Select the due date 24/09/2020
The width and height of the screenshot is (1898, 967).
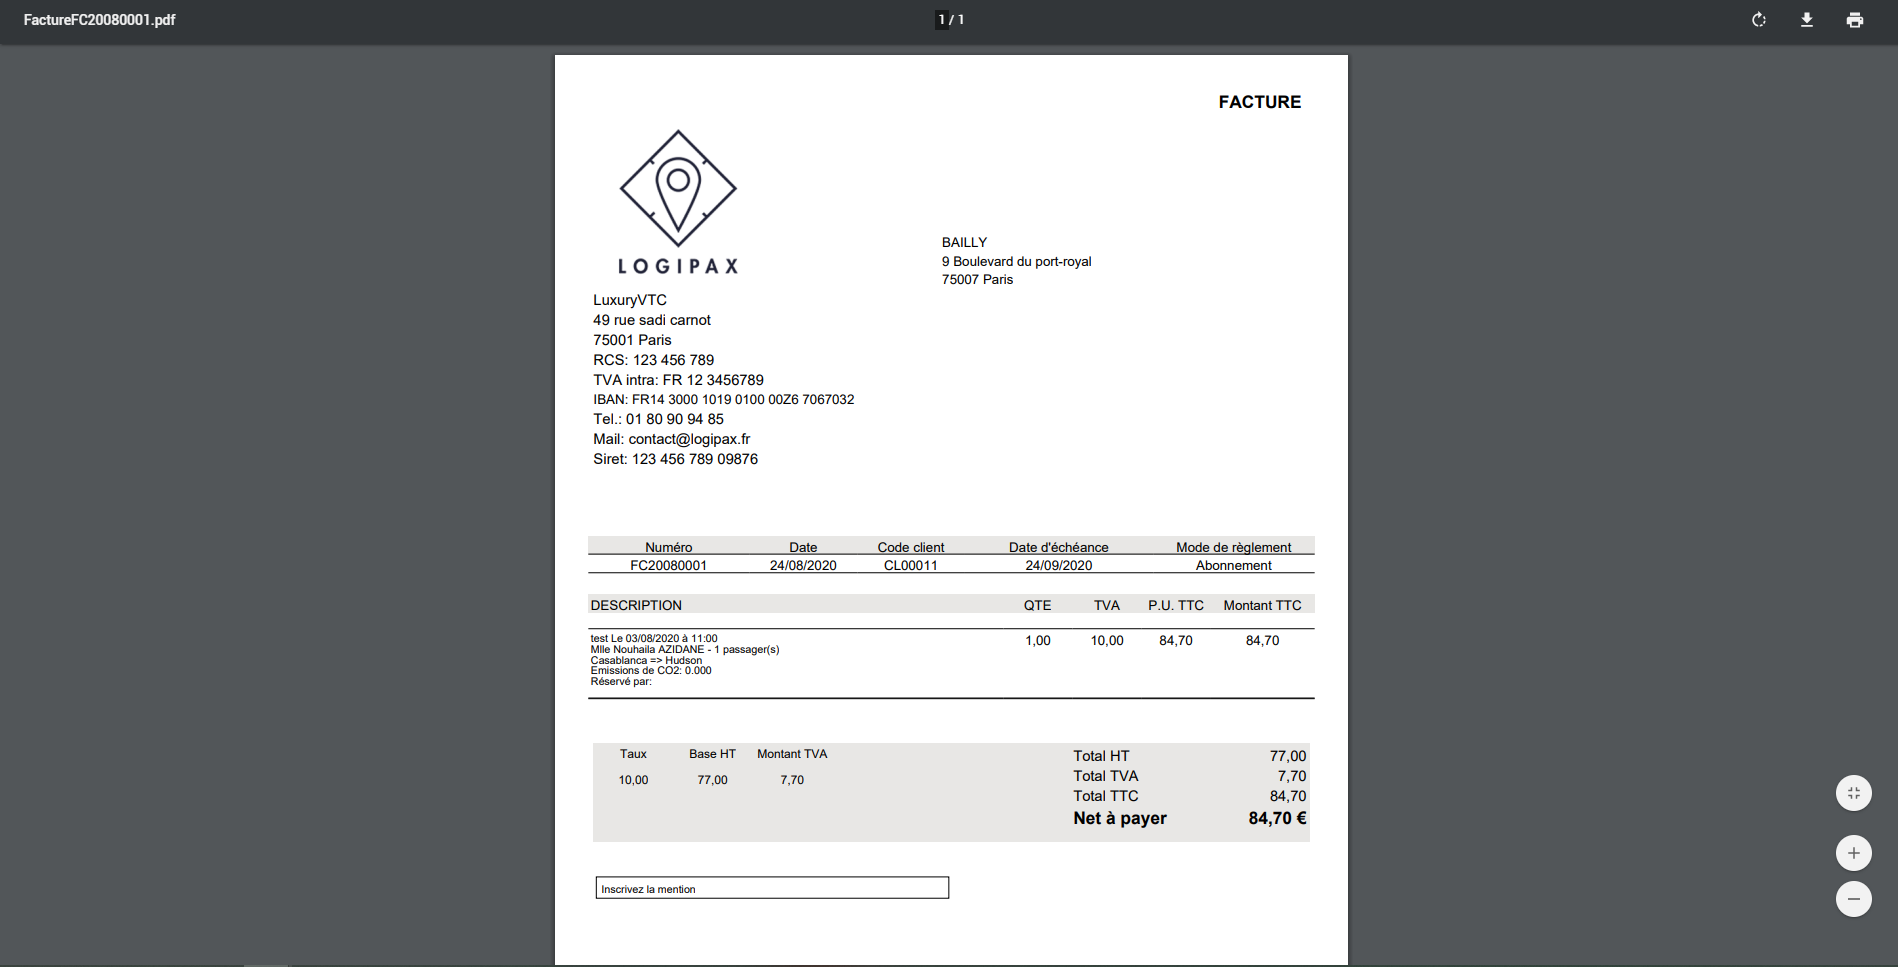coord(1058,566)
